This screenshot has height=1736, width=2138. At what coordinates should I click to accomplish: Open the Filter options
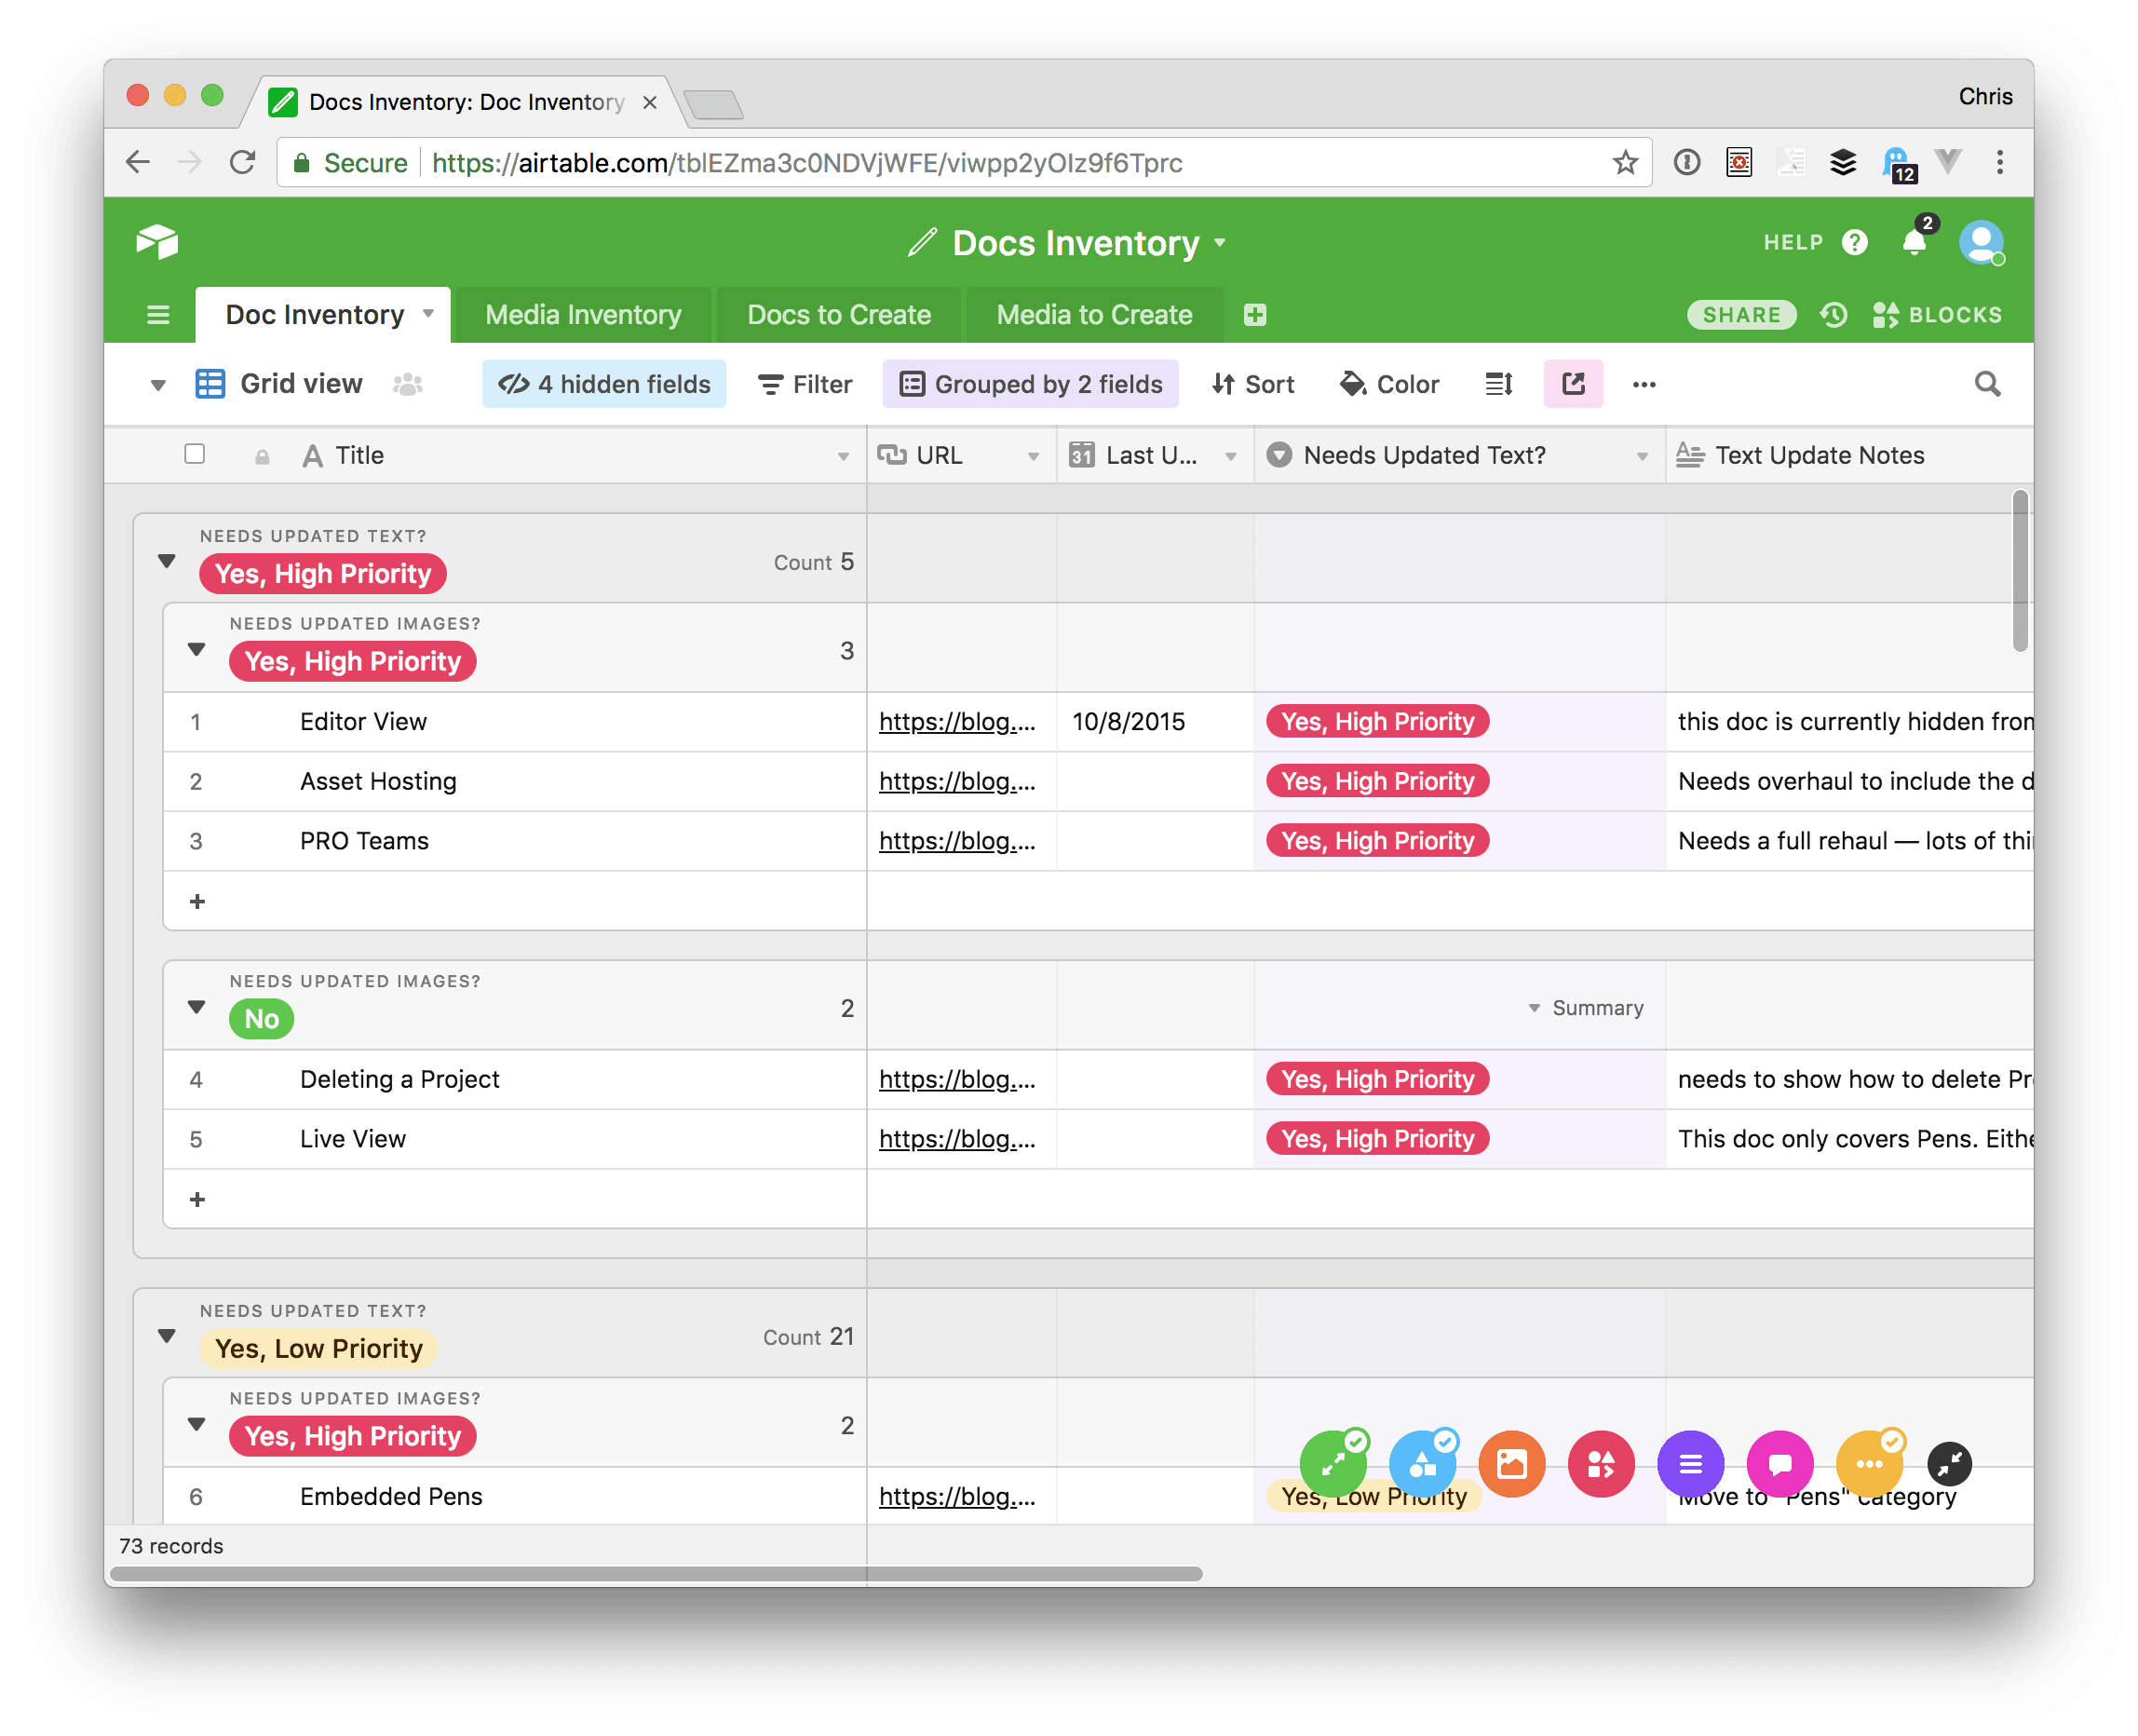[x=805, y=384]
